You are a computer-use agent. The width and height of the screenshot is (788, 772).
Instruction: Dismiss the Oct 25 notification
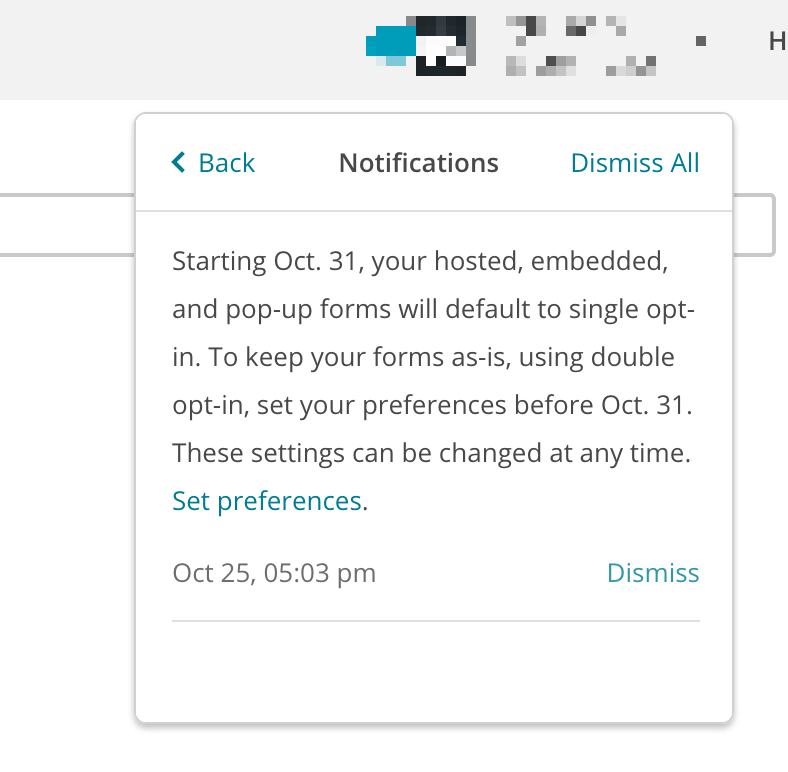point(653,572)
